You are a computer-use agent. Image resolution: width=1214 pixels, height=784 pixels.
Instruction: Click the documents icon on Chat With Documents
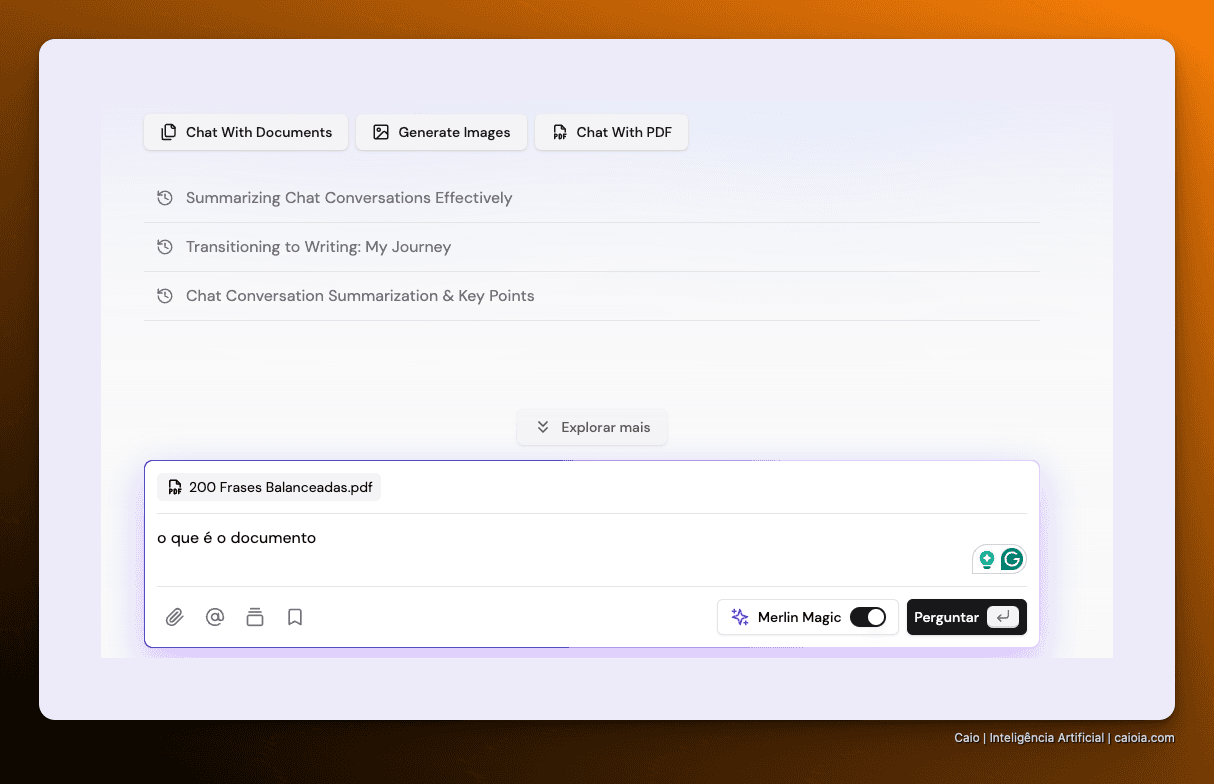[x=169, y=132]
